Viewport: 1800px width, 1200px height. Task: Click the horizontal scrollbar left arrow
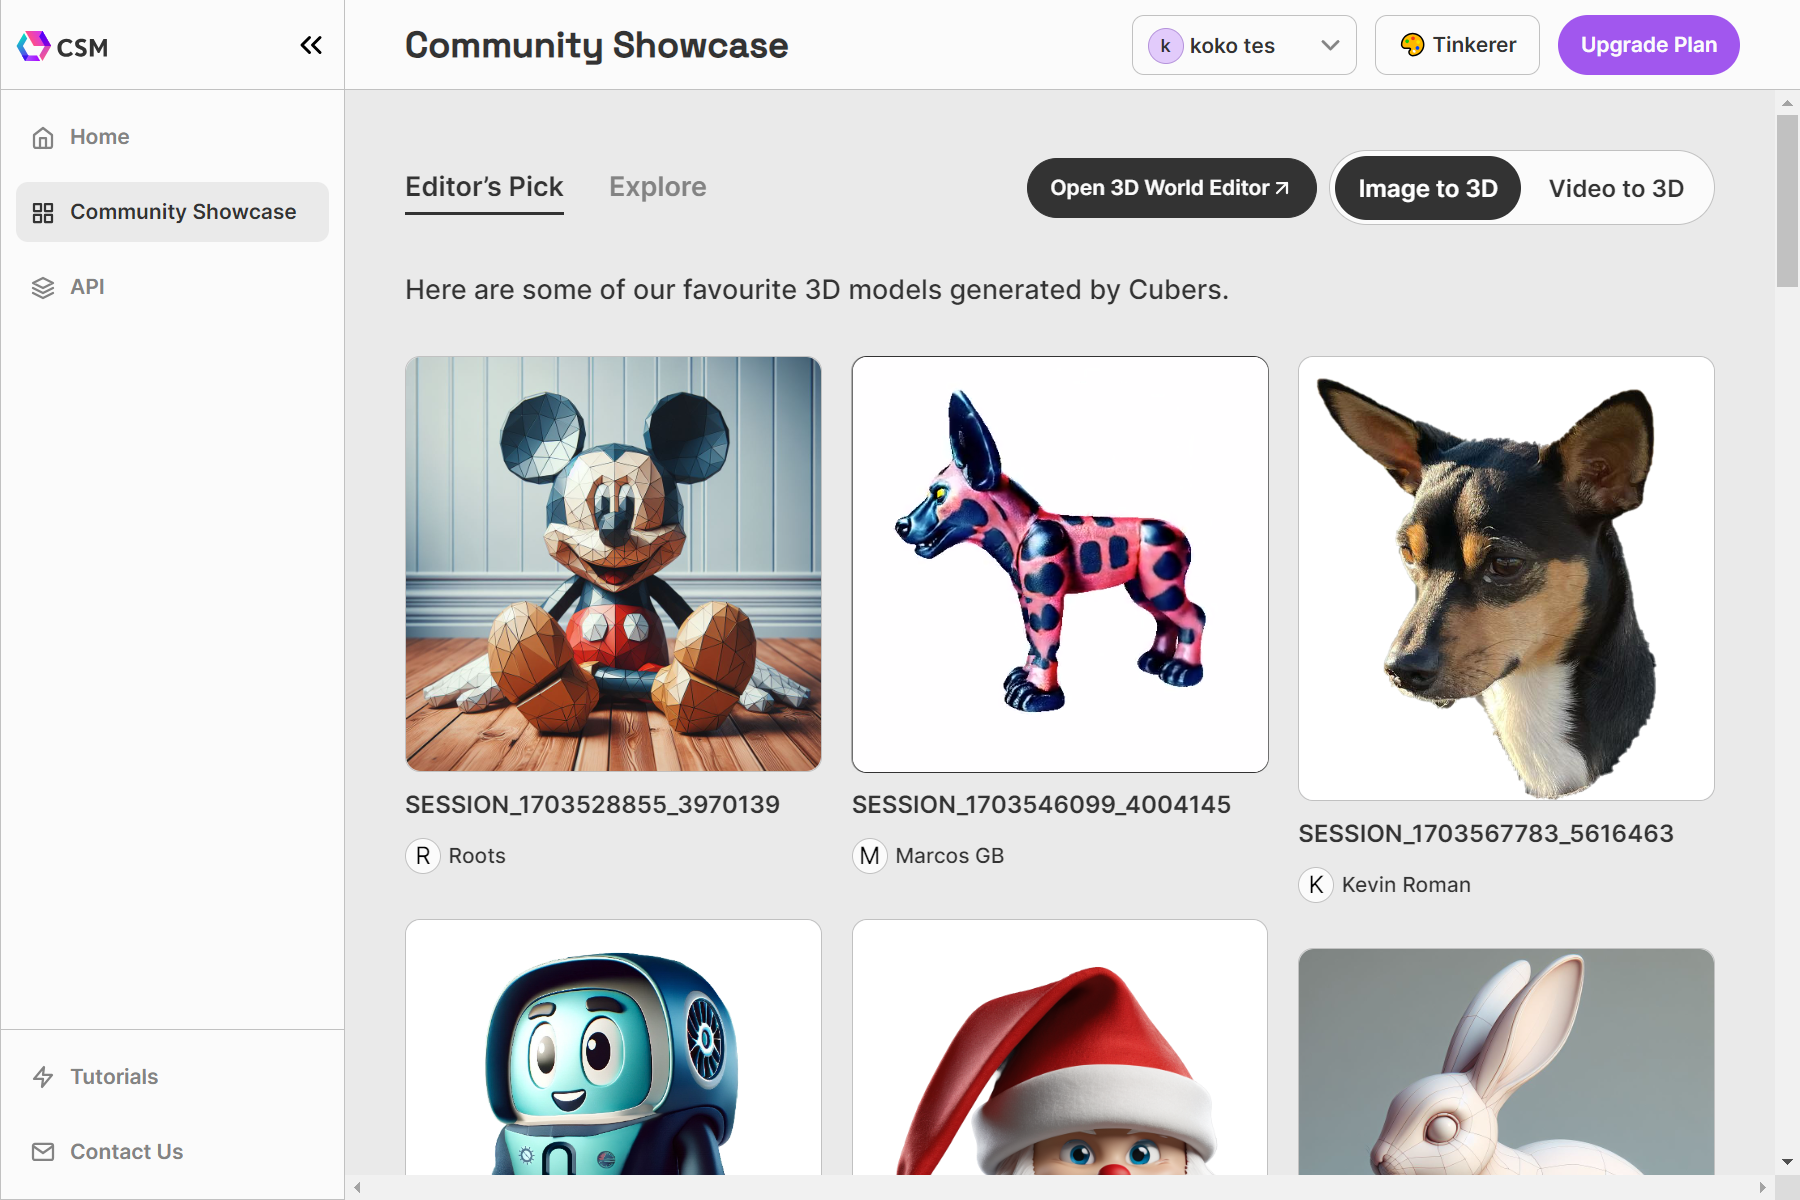357,1188
